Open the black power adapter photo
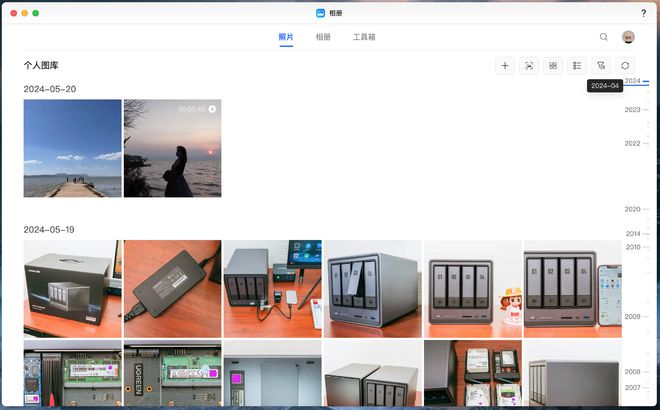The height and width of the screenshot is (410, 660). (173, 289)
